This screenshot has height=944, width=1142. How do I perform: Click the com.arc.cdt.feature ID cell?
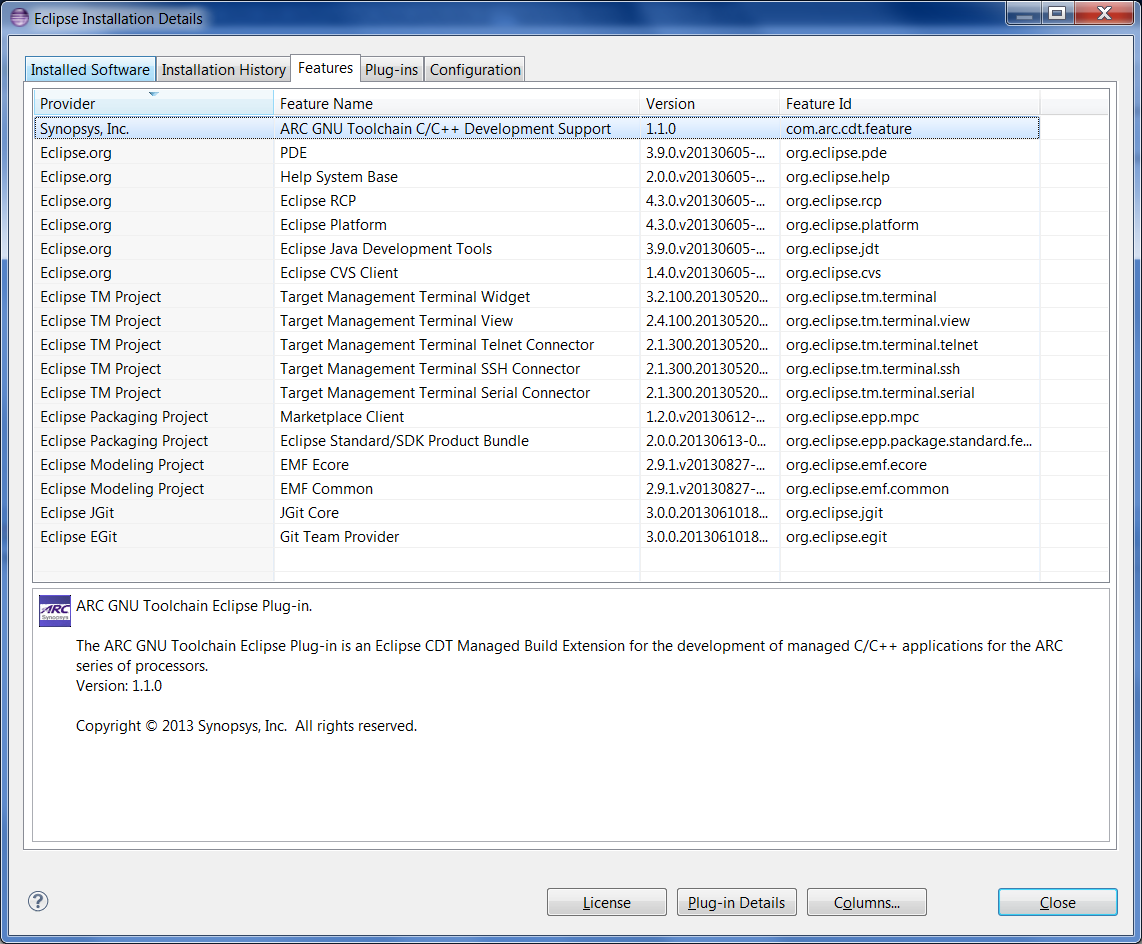(x=848, y=129)
